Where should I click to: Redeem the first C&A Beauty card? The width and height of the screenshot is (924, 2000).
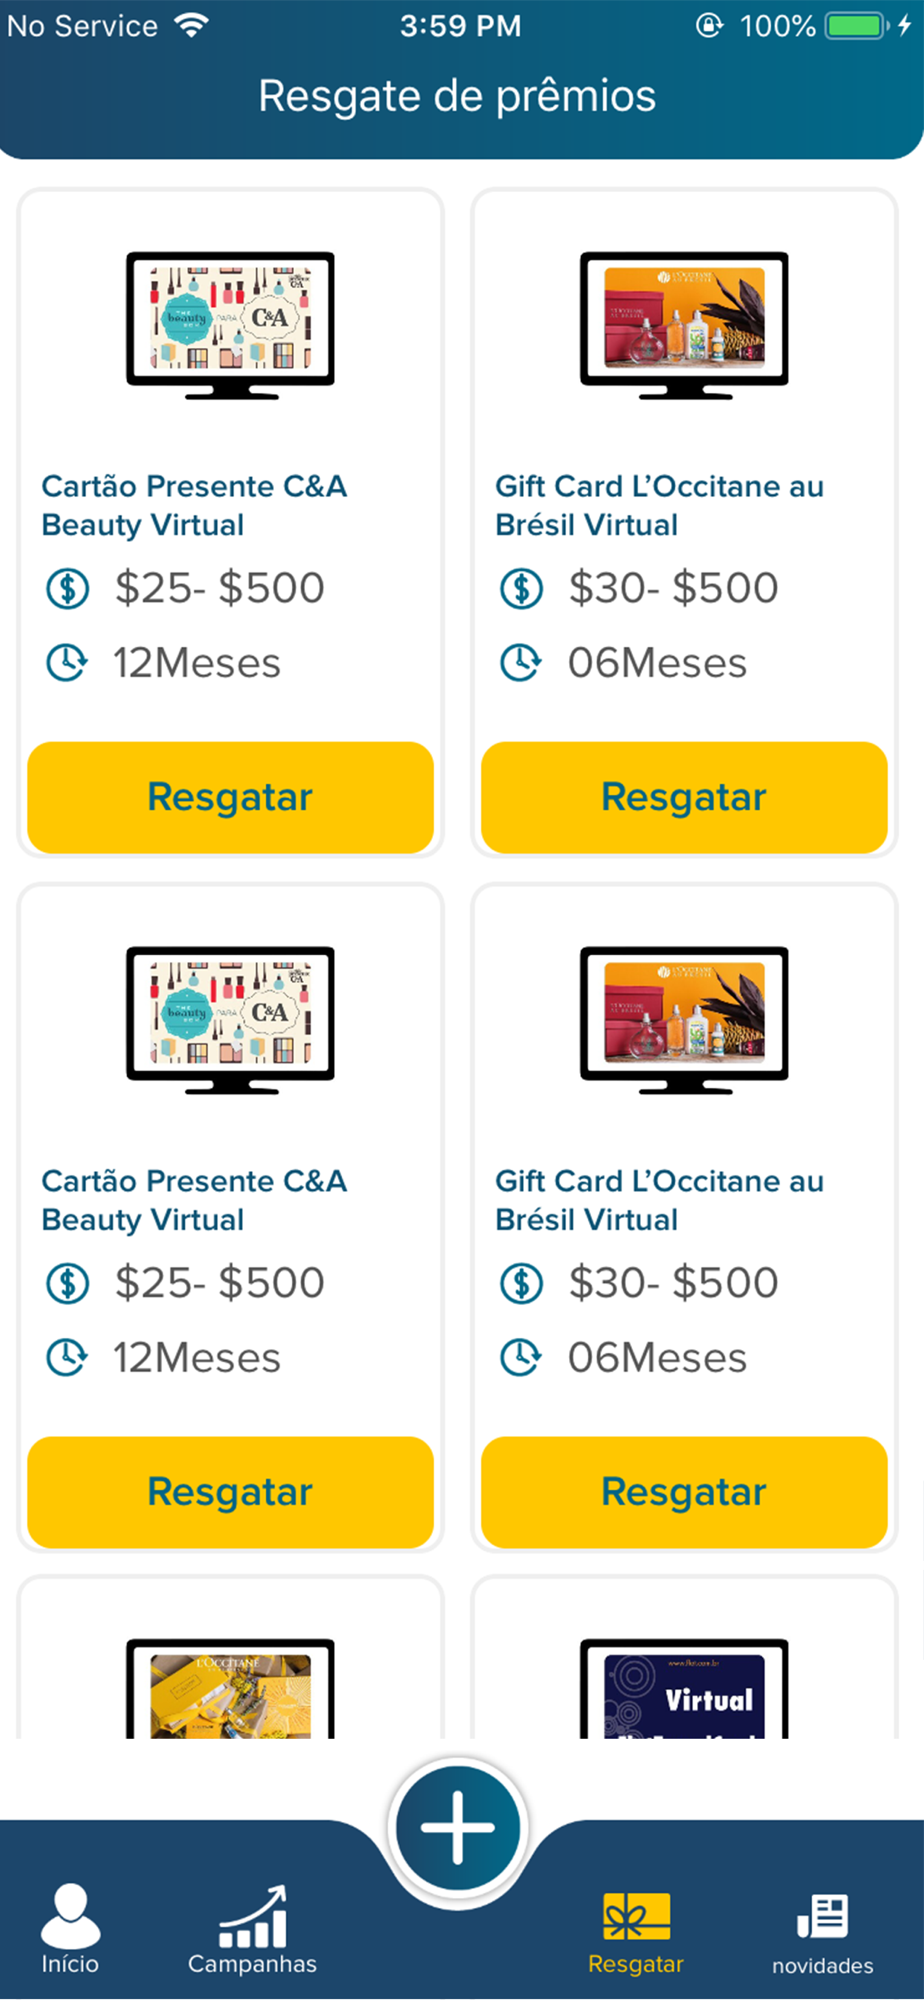pos(230,797)
